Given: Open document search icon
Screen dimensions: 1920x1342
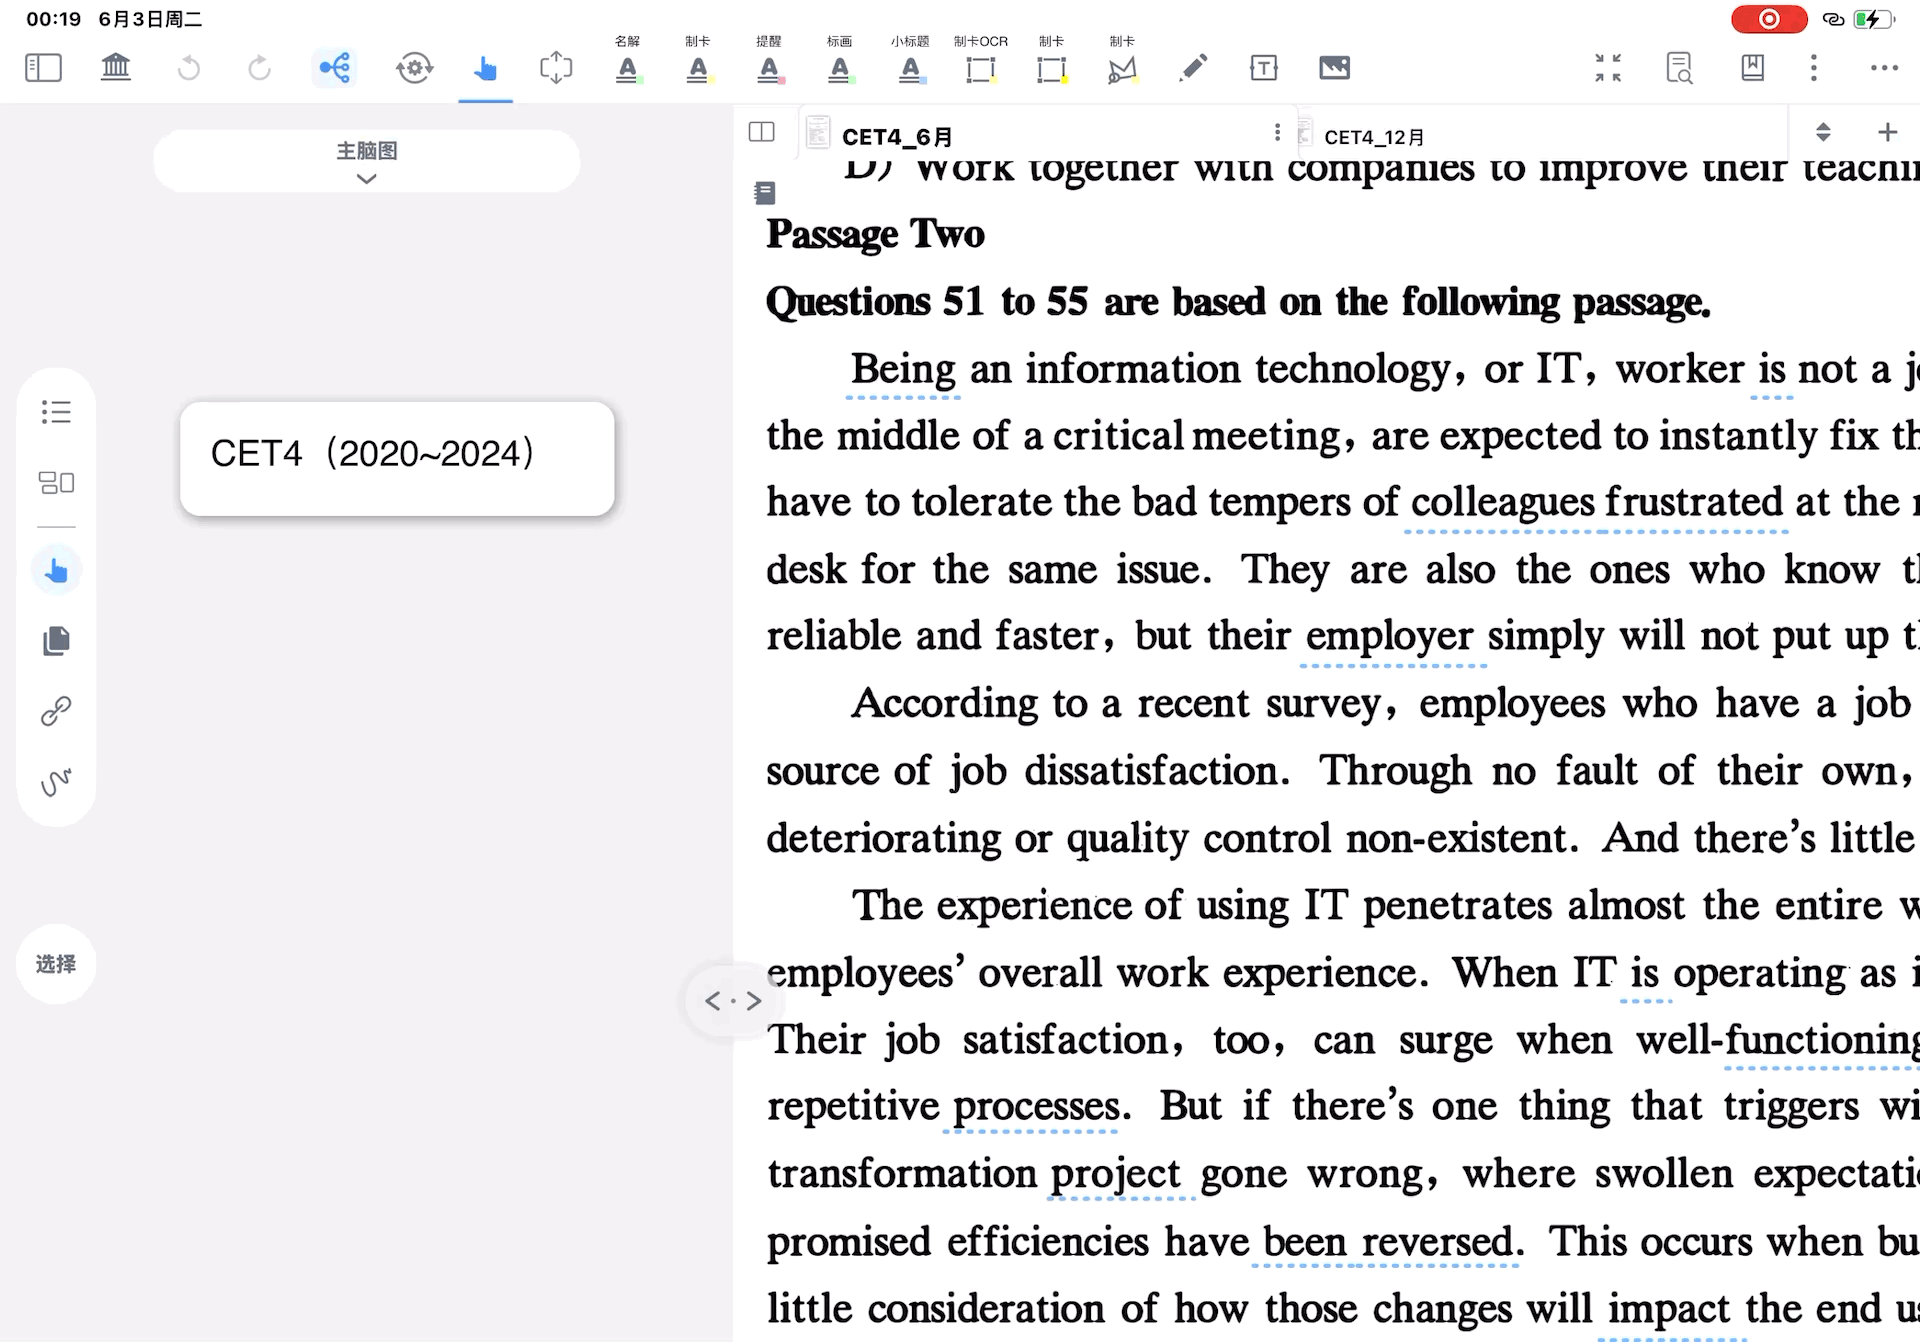Looking at the screenshot, I should pyautogui.click(x=1680, y=68).
